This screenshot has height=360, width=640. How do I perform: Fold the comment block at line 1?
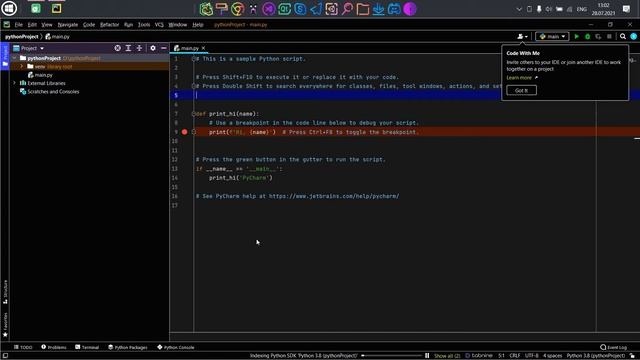click(194, 59)
